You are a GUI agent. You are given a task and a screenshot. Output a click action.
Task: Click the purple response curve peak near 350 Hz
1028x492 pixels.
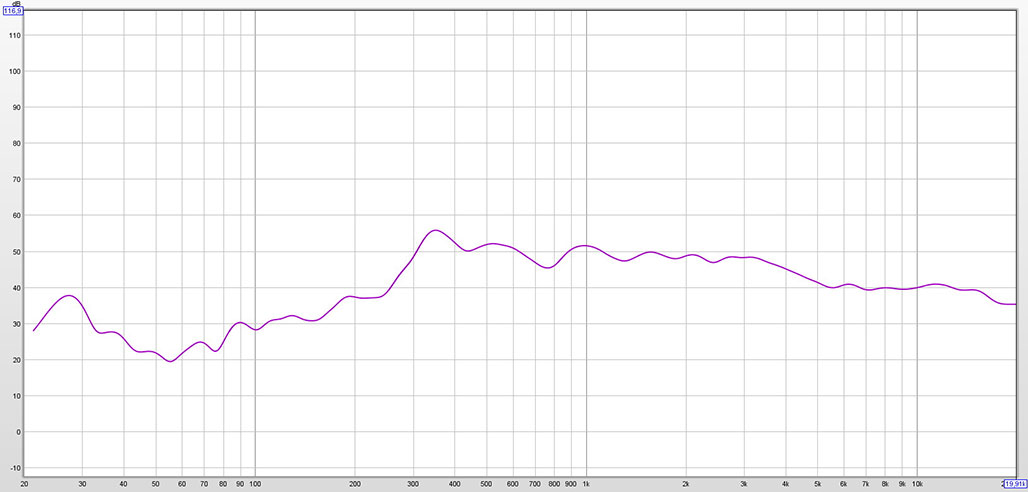[x=435, y=230]
